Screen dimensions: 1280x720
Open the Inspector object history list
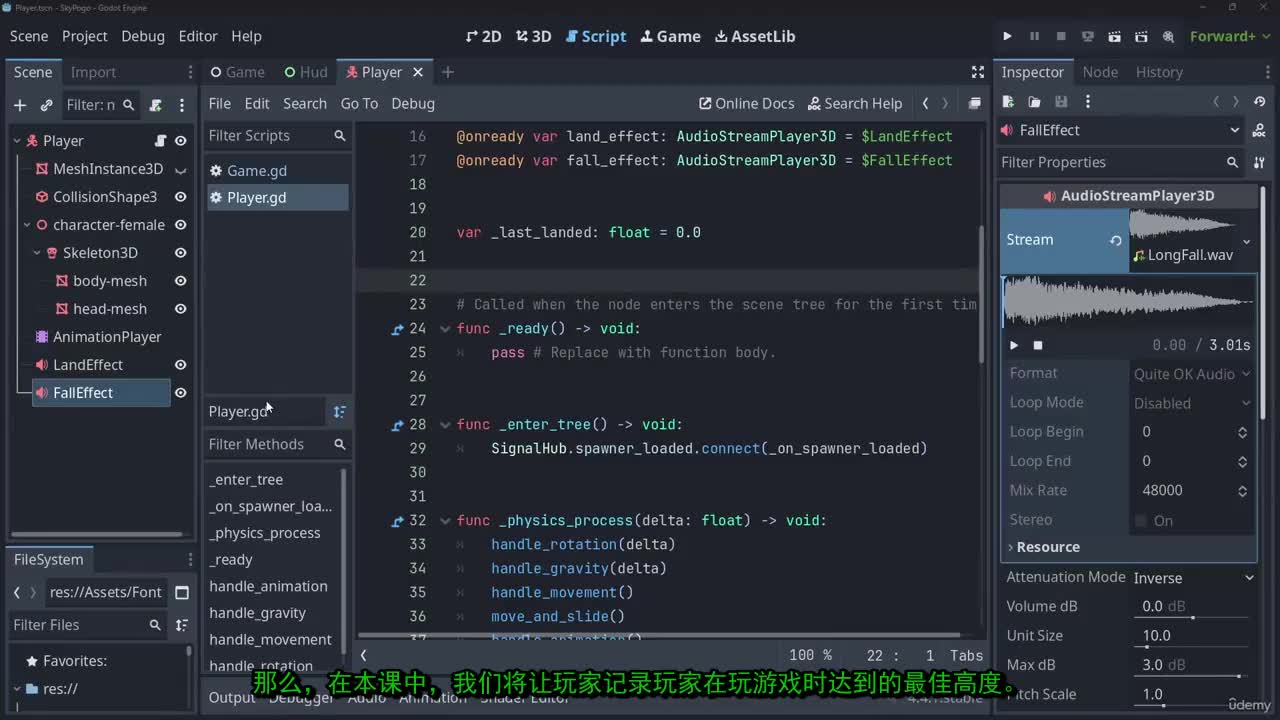(x=1261, y=102)
